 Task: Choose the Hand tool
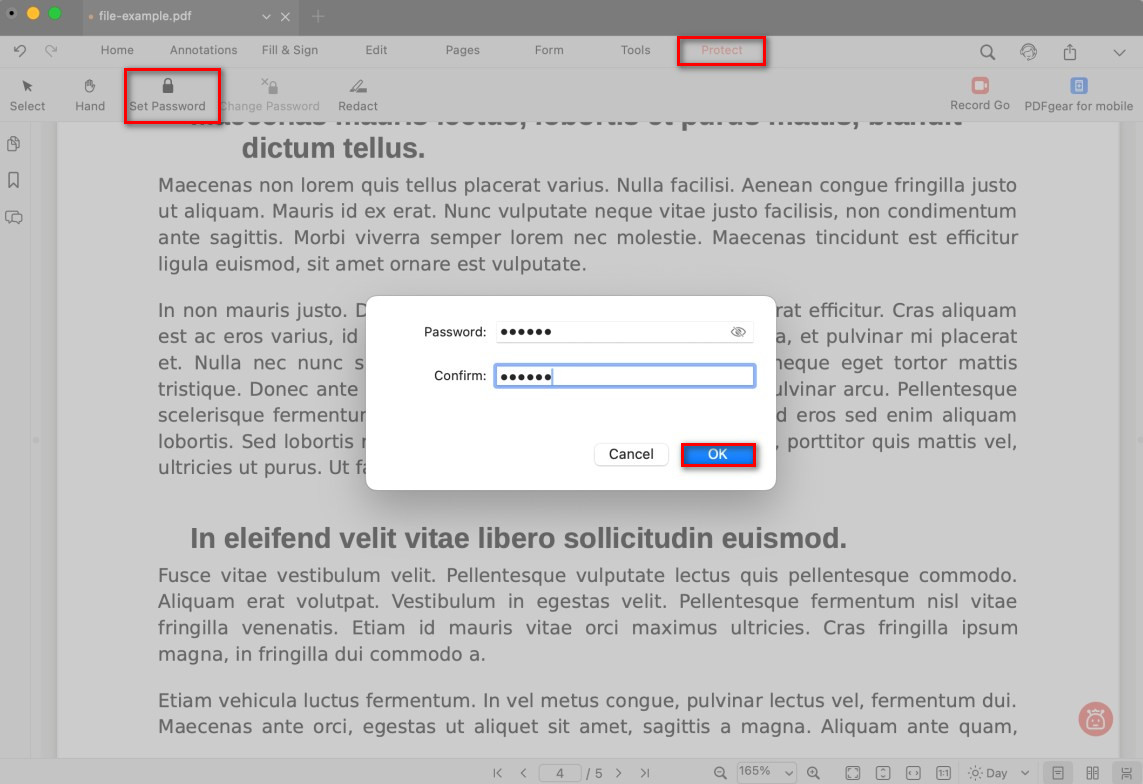[90, 95]
